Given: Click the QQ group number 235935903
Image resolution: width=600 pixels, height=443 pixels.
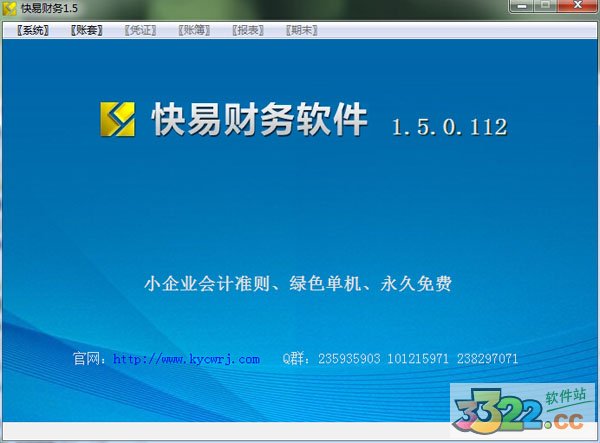Looking at the screenshot, I should tap(349, 359).
